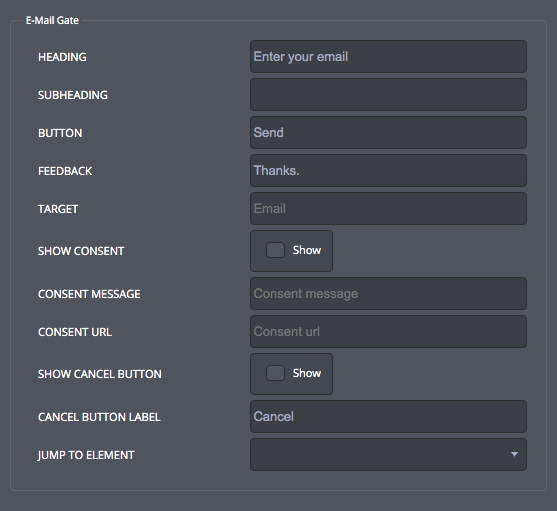Click the SHOW CANCEL BUTTON label
Image resolution: width=557 pixels, height=511 pixels.
pos(100,374)
